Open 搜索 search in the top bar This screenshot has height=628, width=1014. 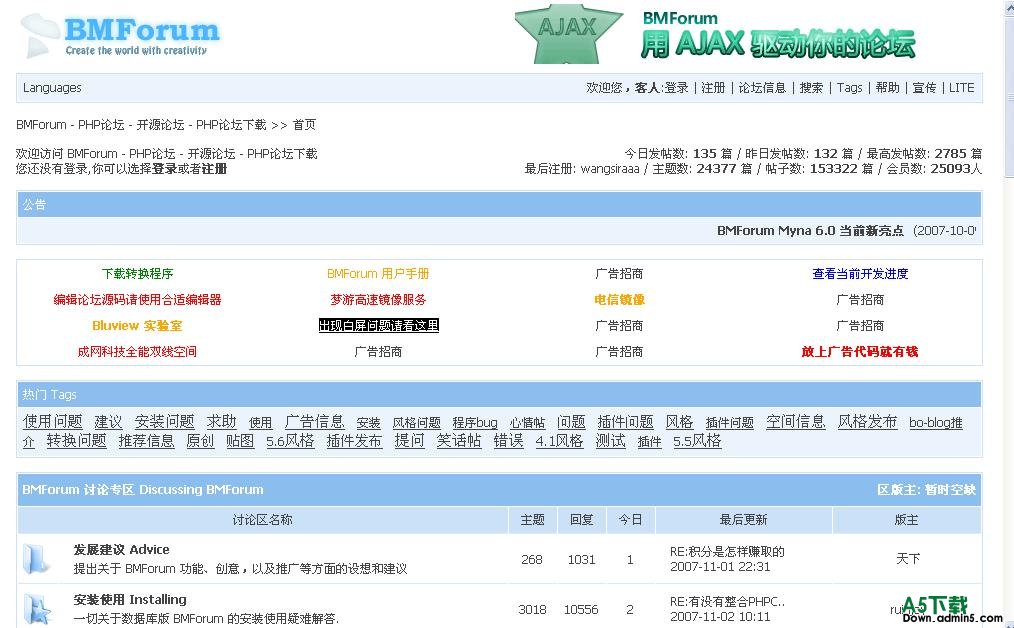[x=811, y=88]
